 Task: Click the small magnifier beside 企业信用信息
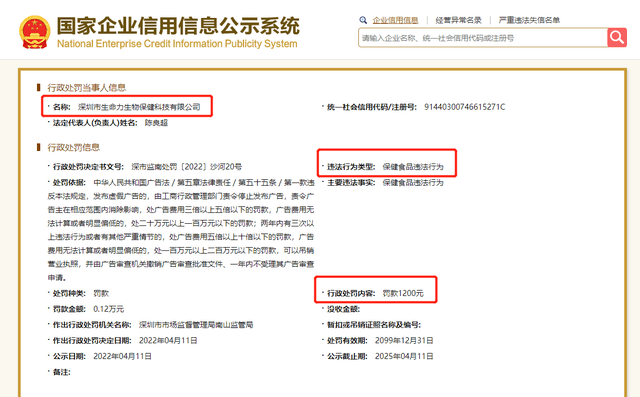(x=363, y=20)
